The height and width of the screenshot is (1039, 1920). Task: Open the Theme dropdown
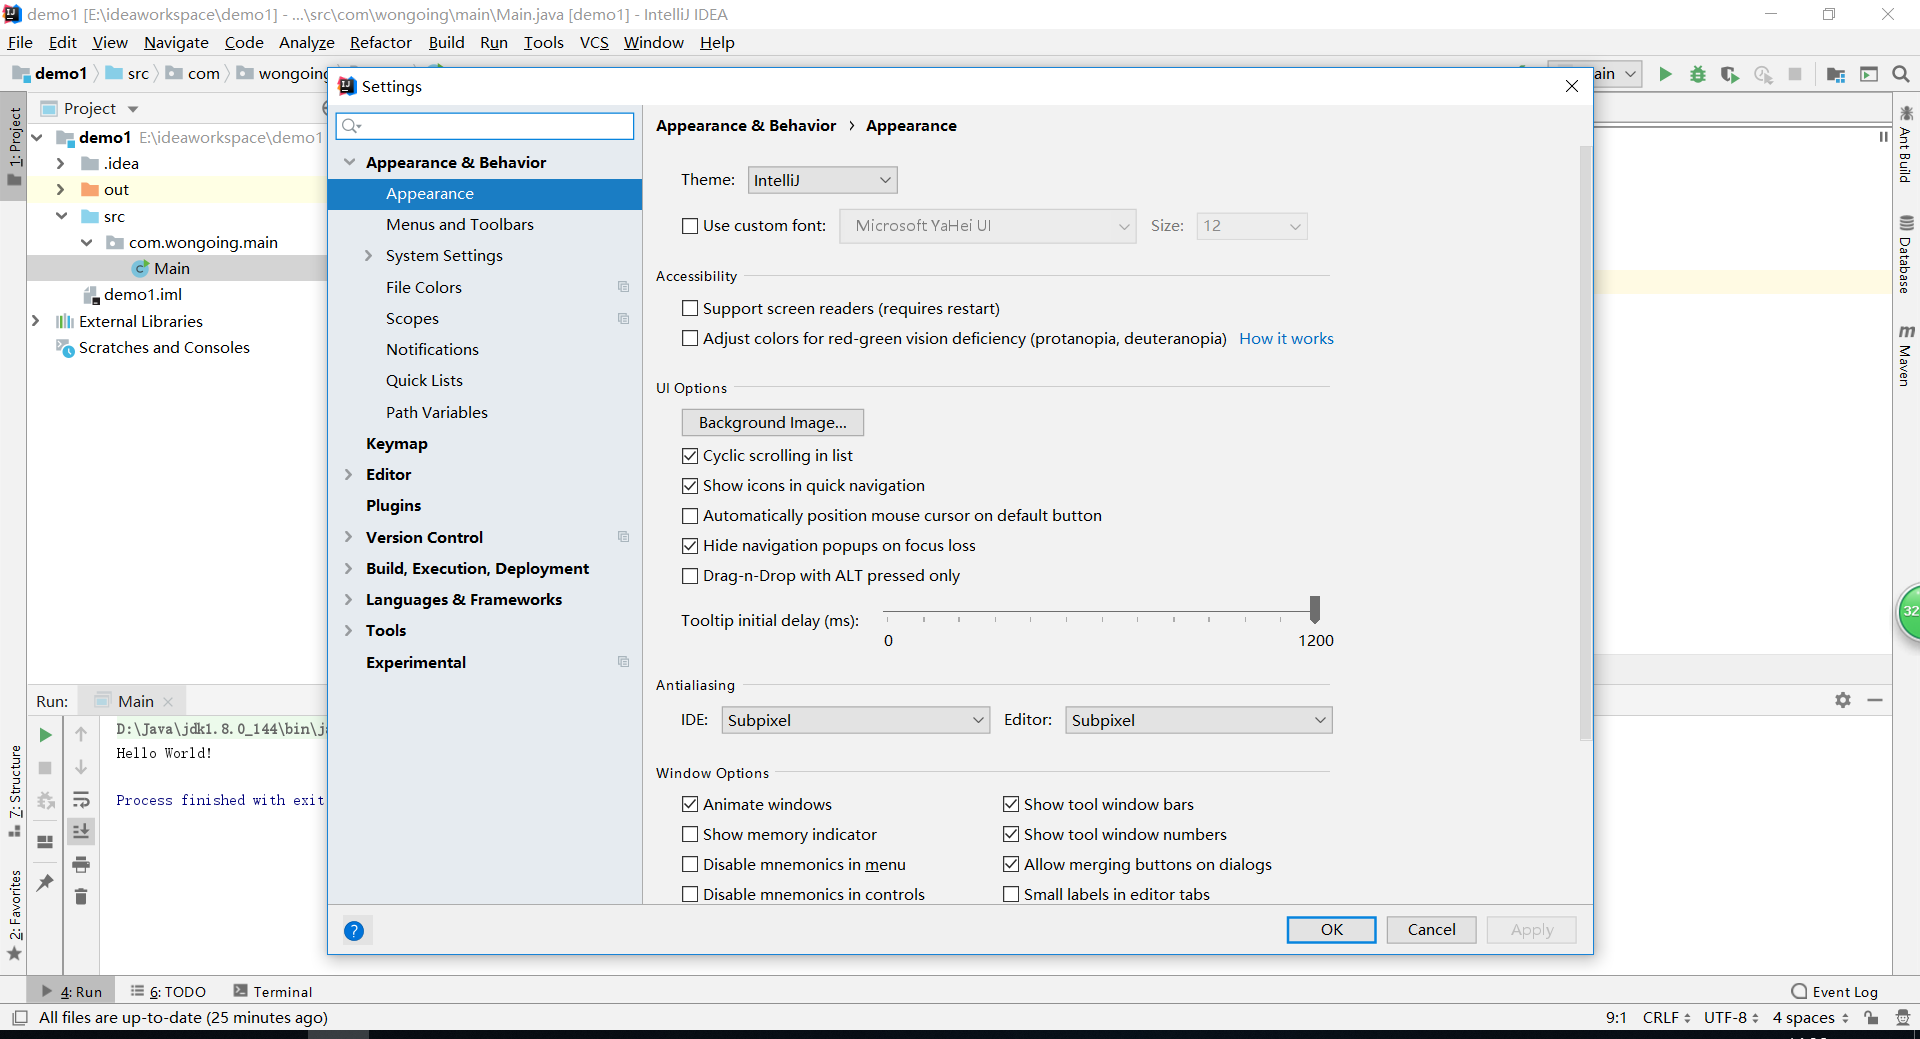(x=821, y=180)
